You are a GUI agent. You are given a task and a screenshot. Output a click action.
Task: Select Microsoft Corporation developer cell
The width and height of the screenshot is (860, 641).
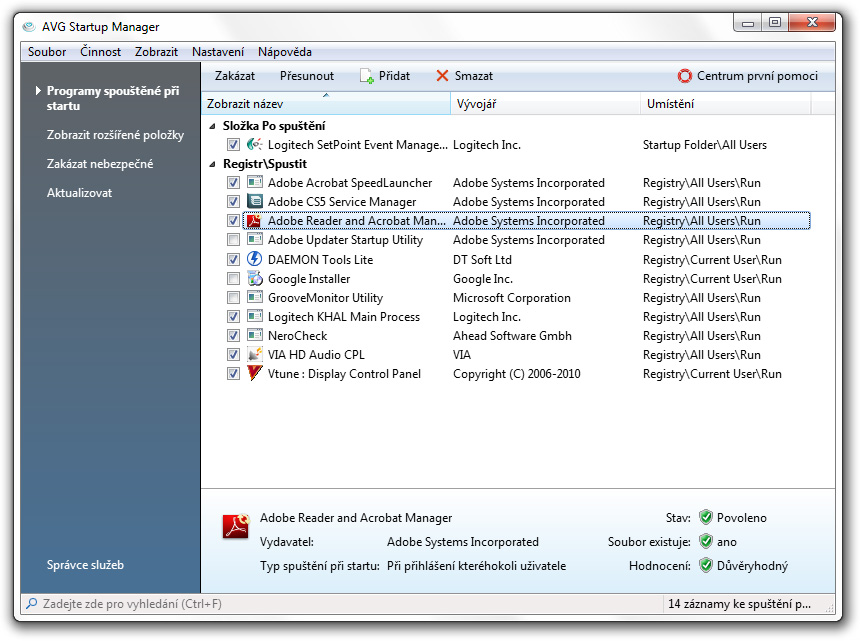(x=512, y=298)
